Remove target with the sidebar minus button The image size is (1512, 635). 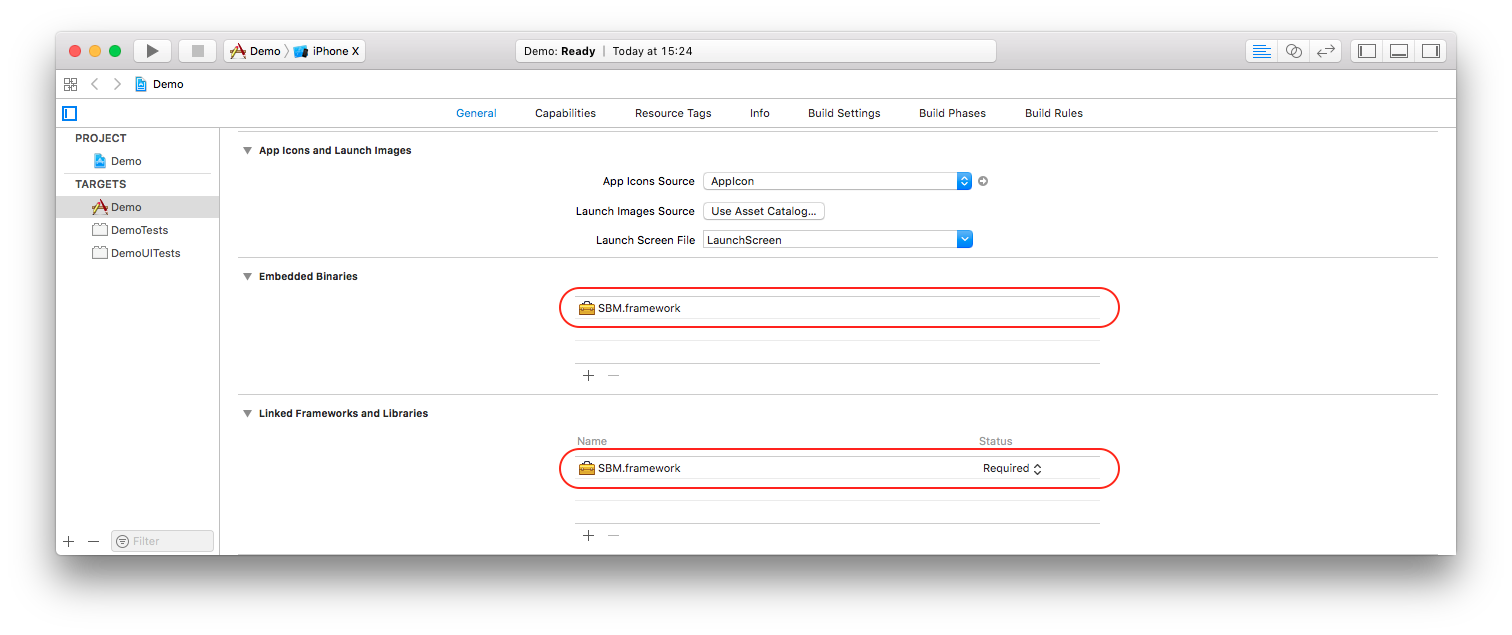click(x=94, y=541)
